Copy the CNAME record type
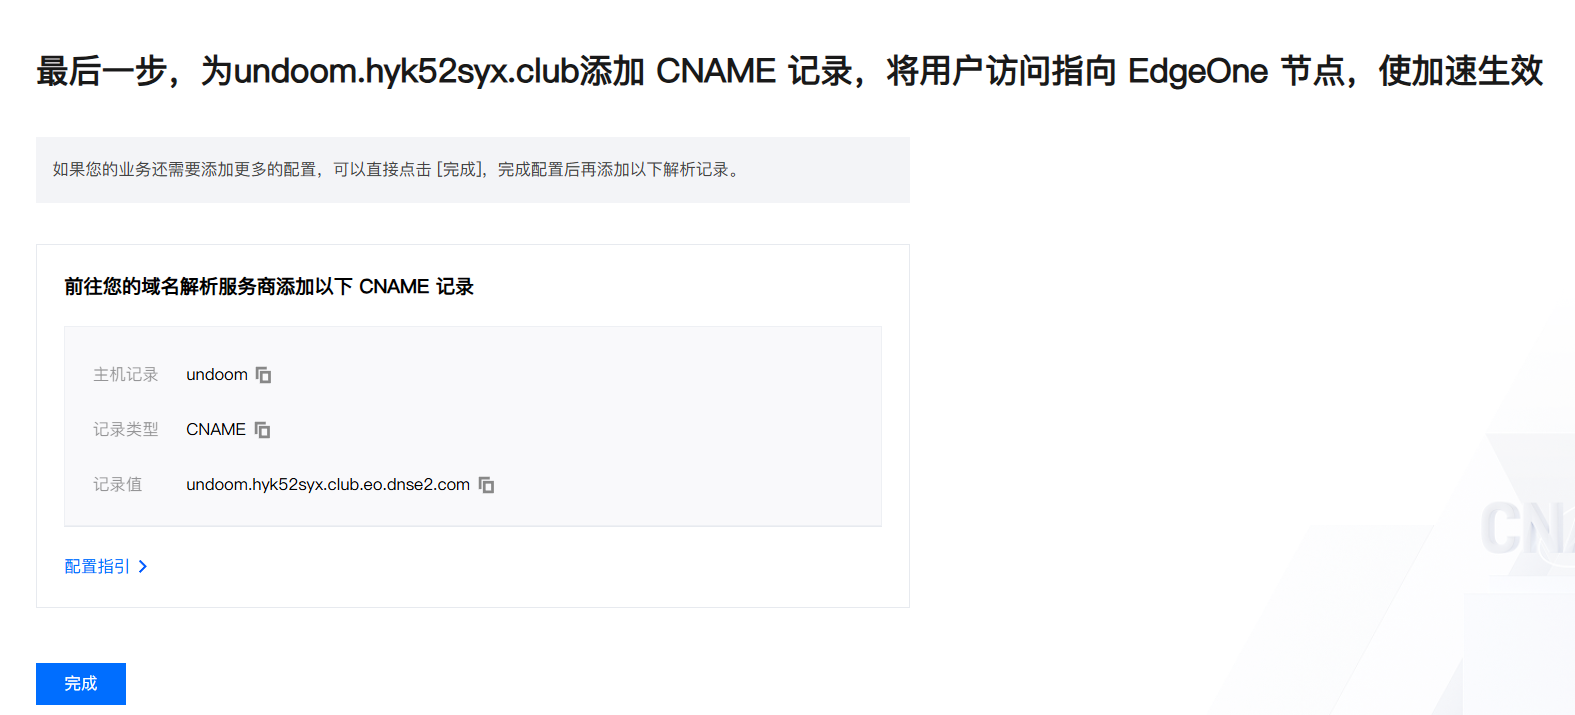 (262, 430)
